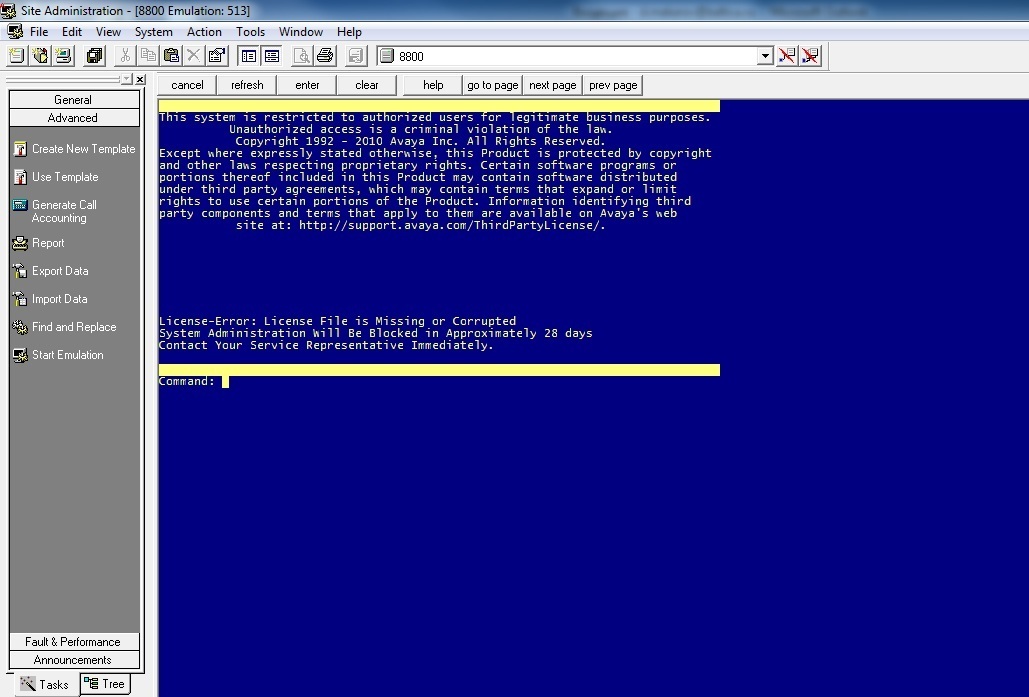Click the Site Administration title bar icon
Viewport: 1029px width, 697px height.
point(9,11)
